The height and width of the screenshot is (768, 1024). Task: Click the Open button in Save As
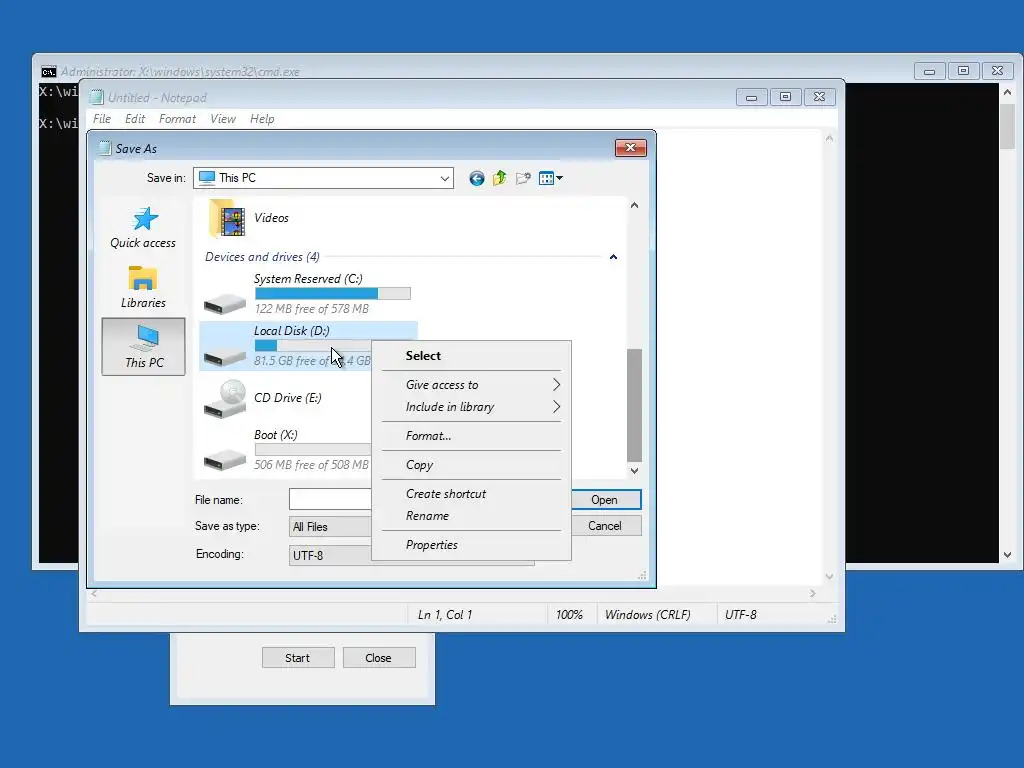tap(605, 500)
